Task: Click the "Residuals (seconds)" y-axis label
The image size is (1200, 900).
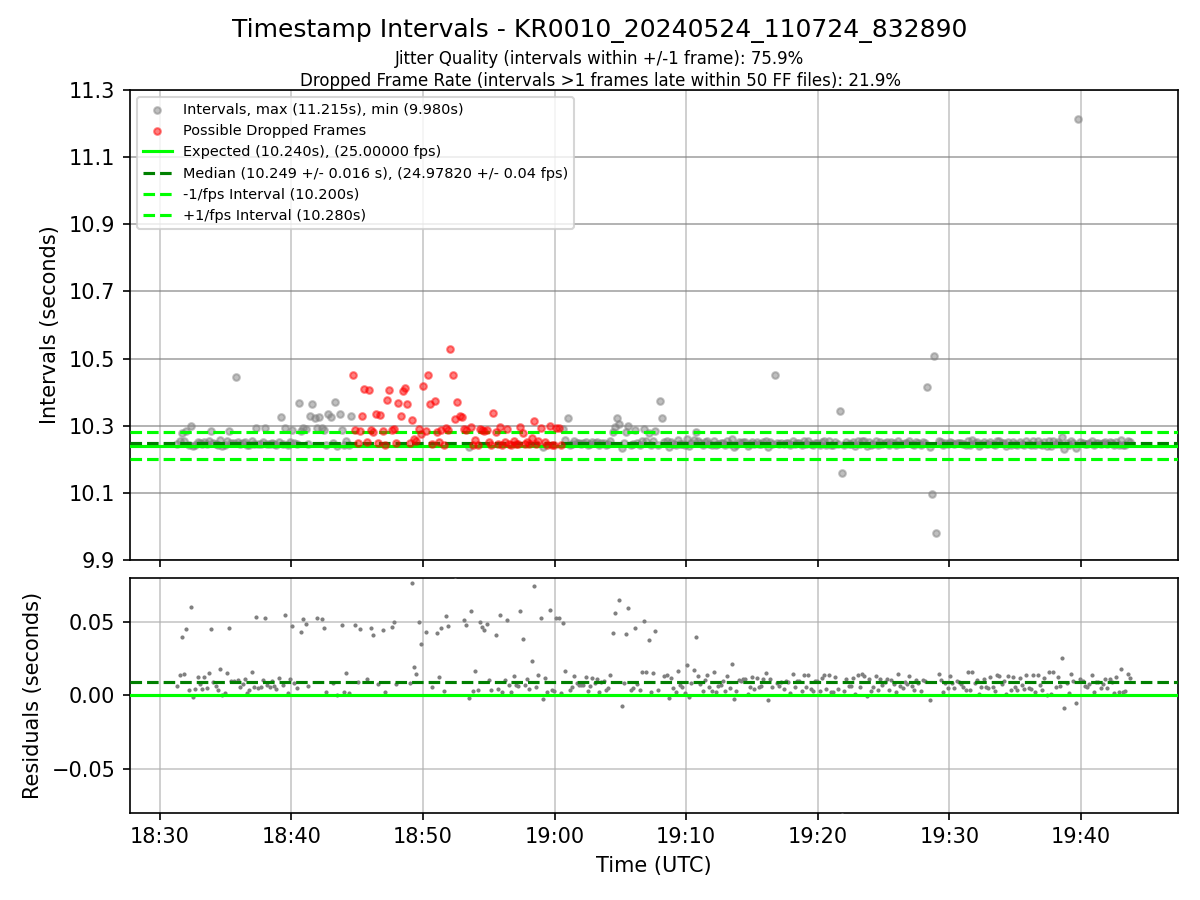Action: [x=33, y=696]
